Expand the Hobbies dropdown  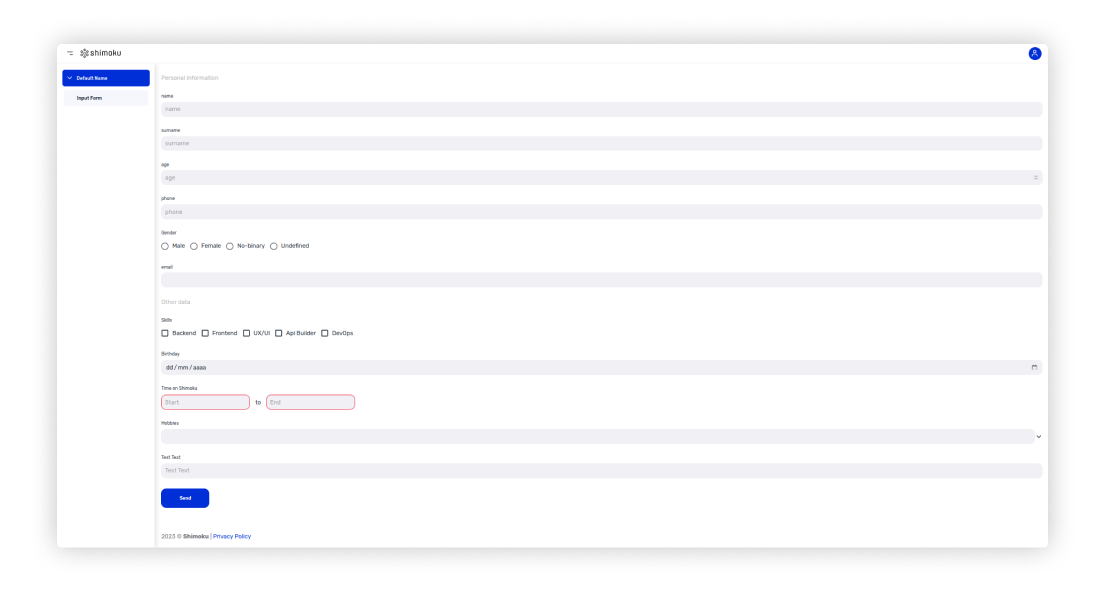pyautogui.click(x=1038, y=437)
